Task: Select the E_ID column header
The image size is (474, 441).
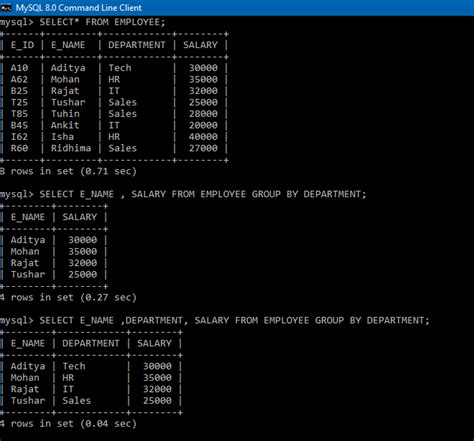Action: coord(22,45)
